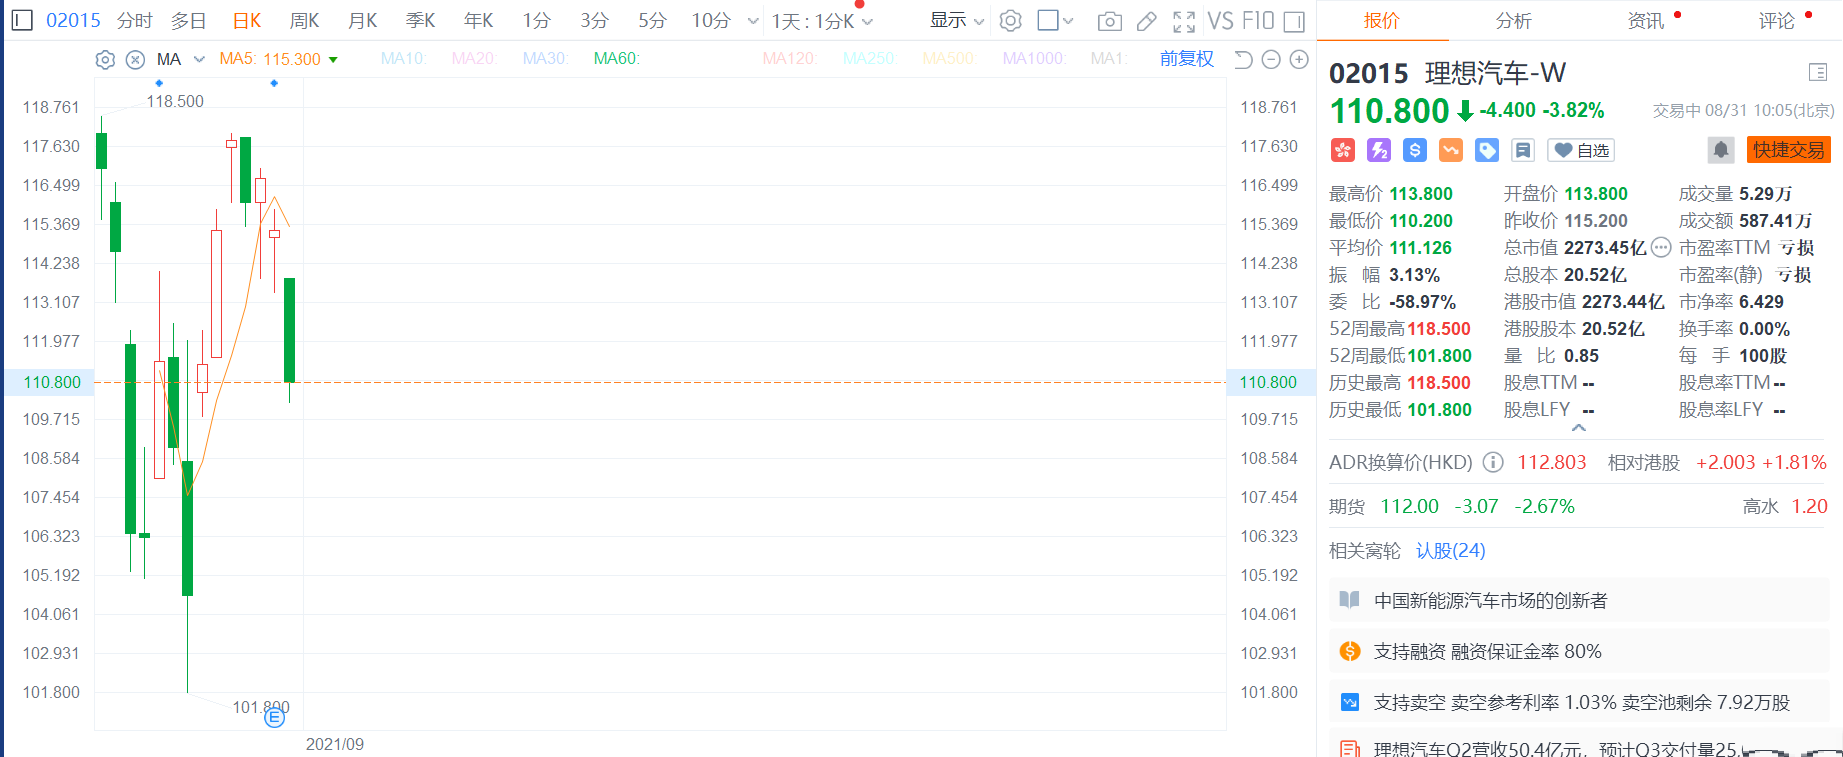This screenshot has height=757, width=1843.
Task: Open the 评论 comments tab
Action: (1776, 21)
